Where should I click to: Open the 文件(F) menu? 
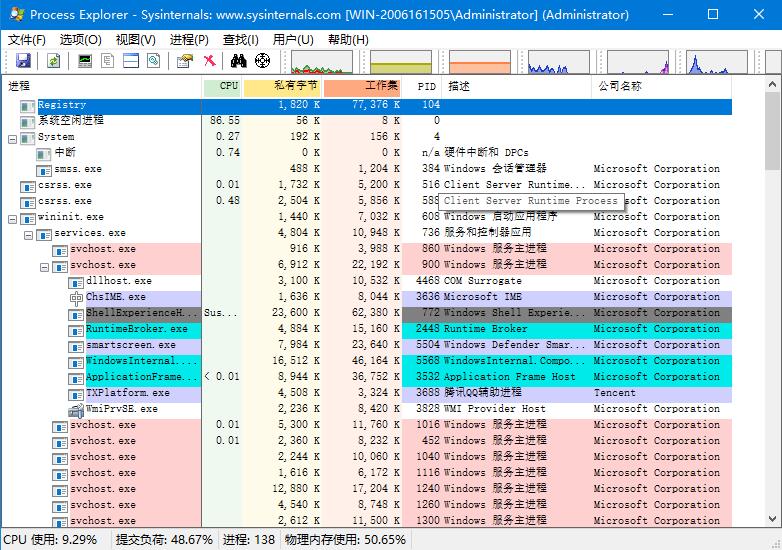click(x=26, y=40)
